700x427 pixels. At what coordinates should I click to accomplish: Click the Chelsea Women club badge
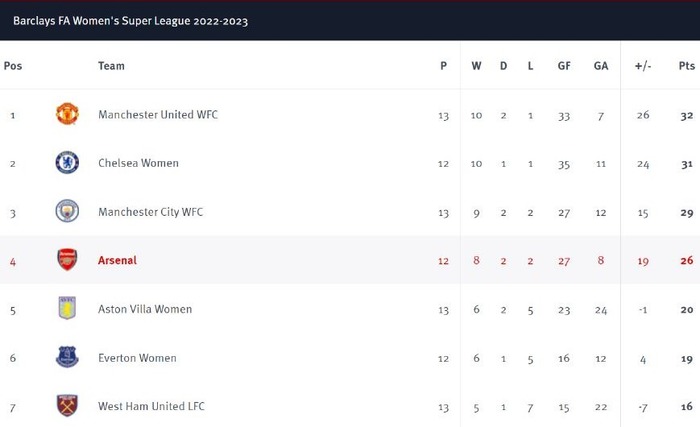tap(67, 163)
